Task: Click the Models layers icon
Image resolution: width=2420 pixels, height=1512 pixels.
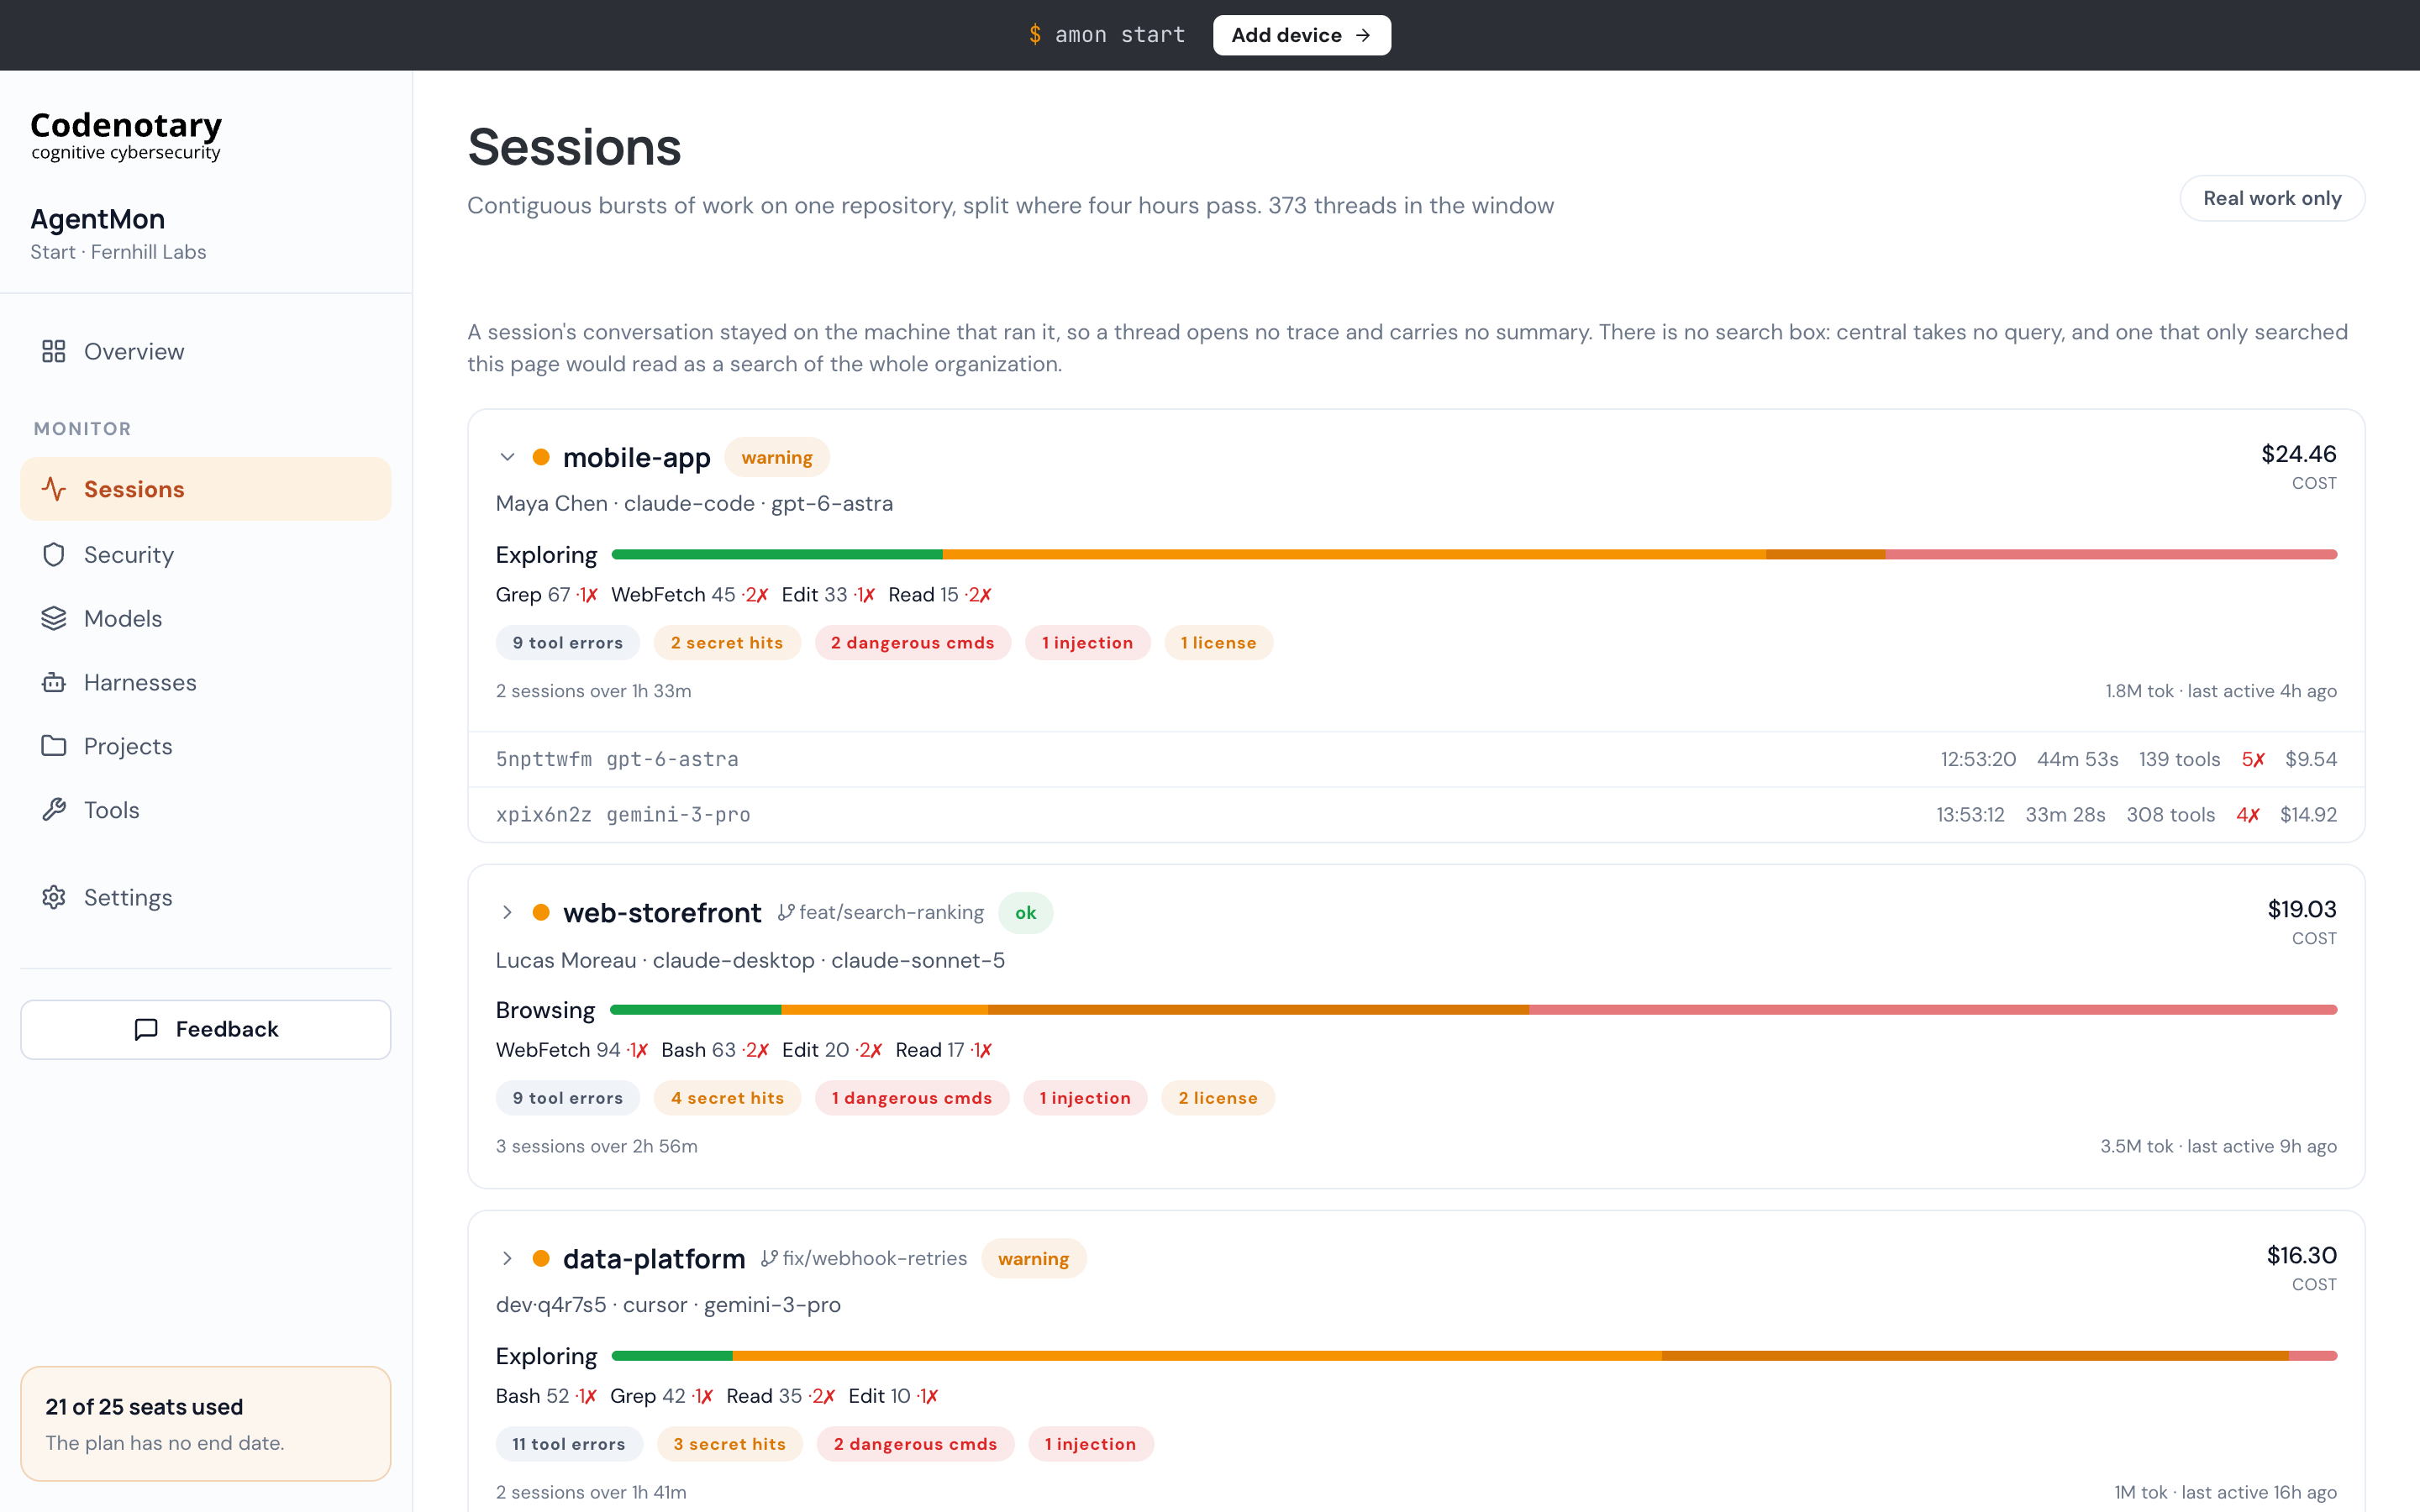Action: coord(54,619)
